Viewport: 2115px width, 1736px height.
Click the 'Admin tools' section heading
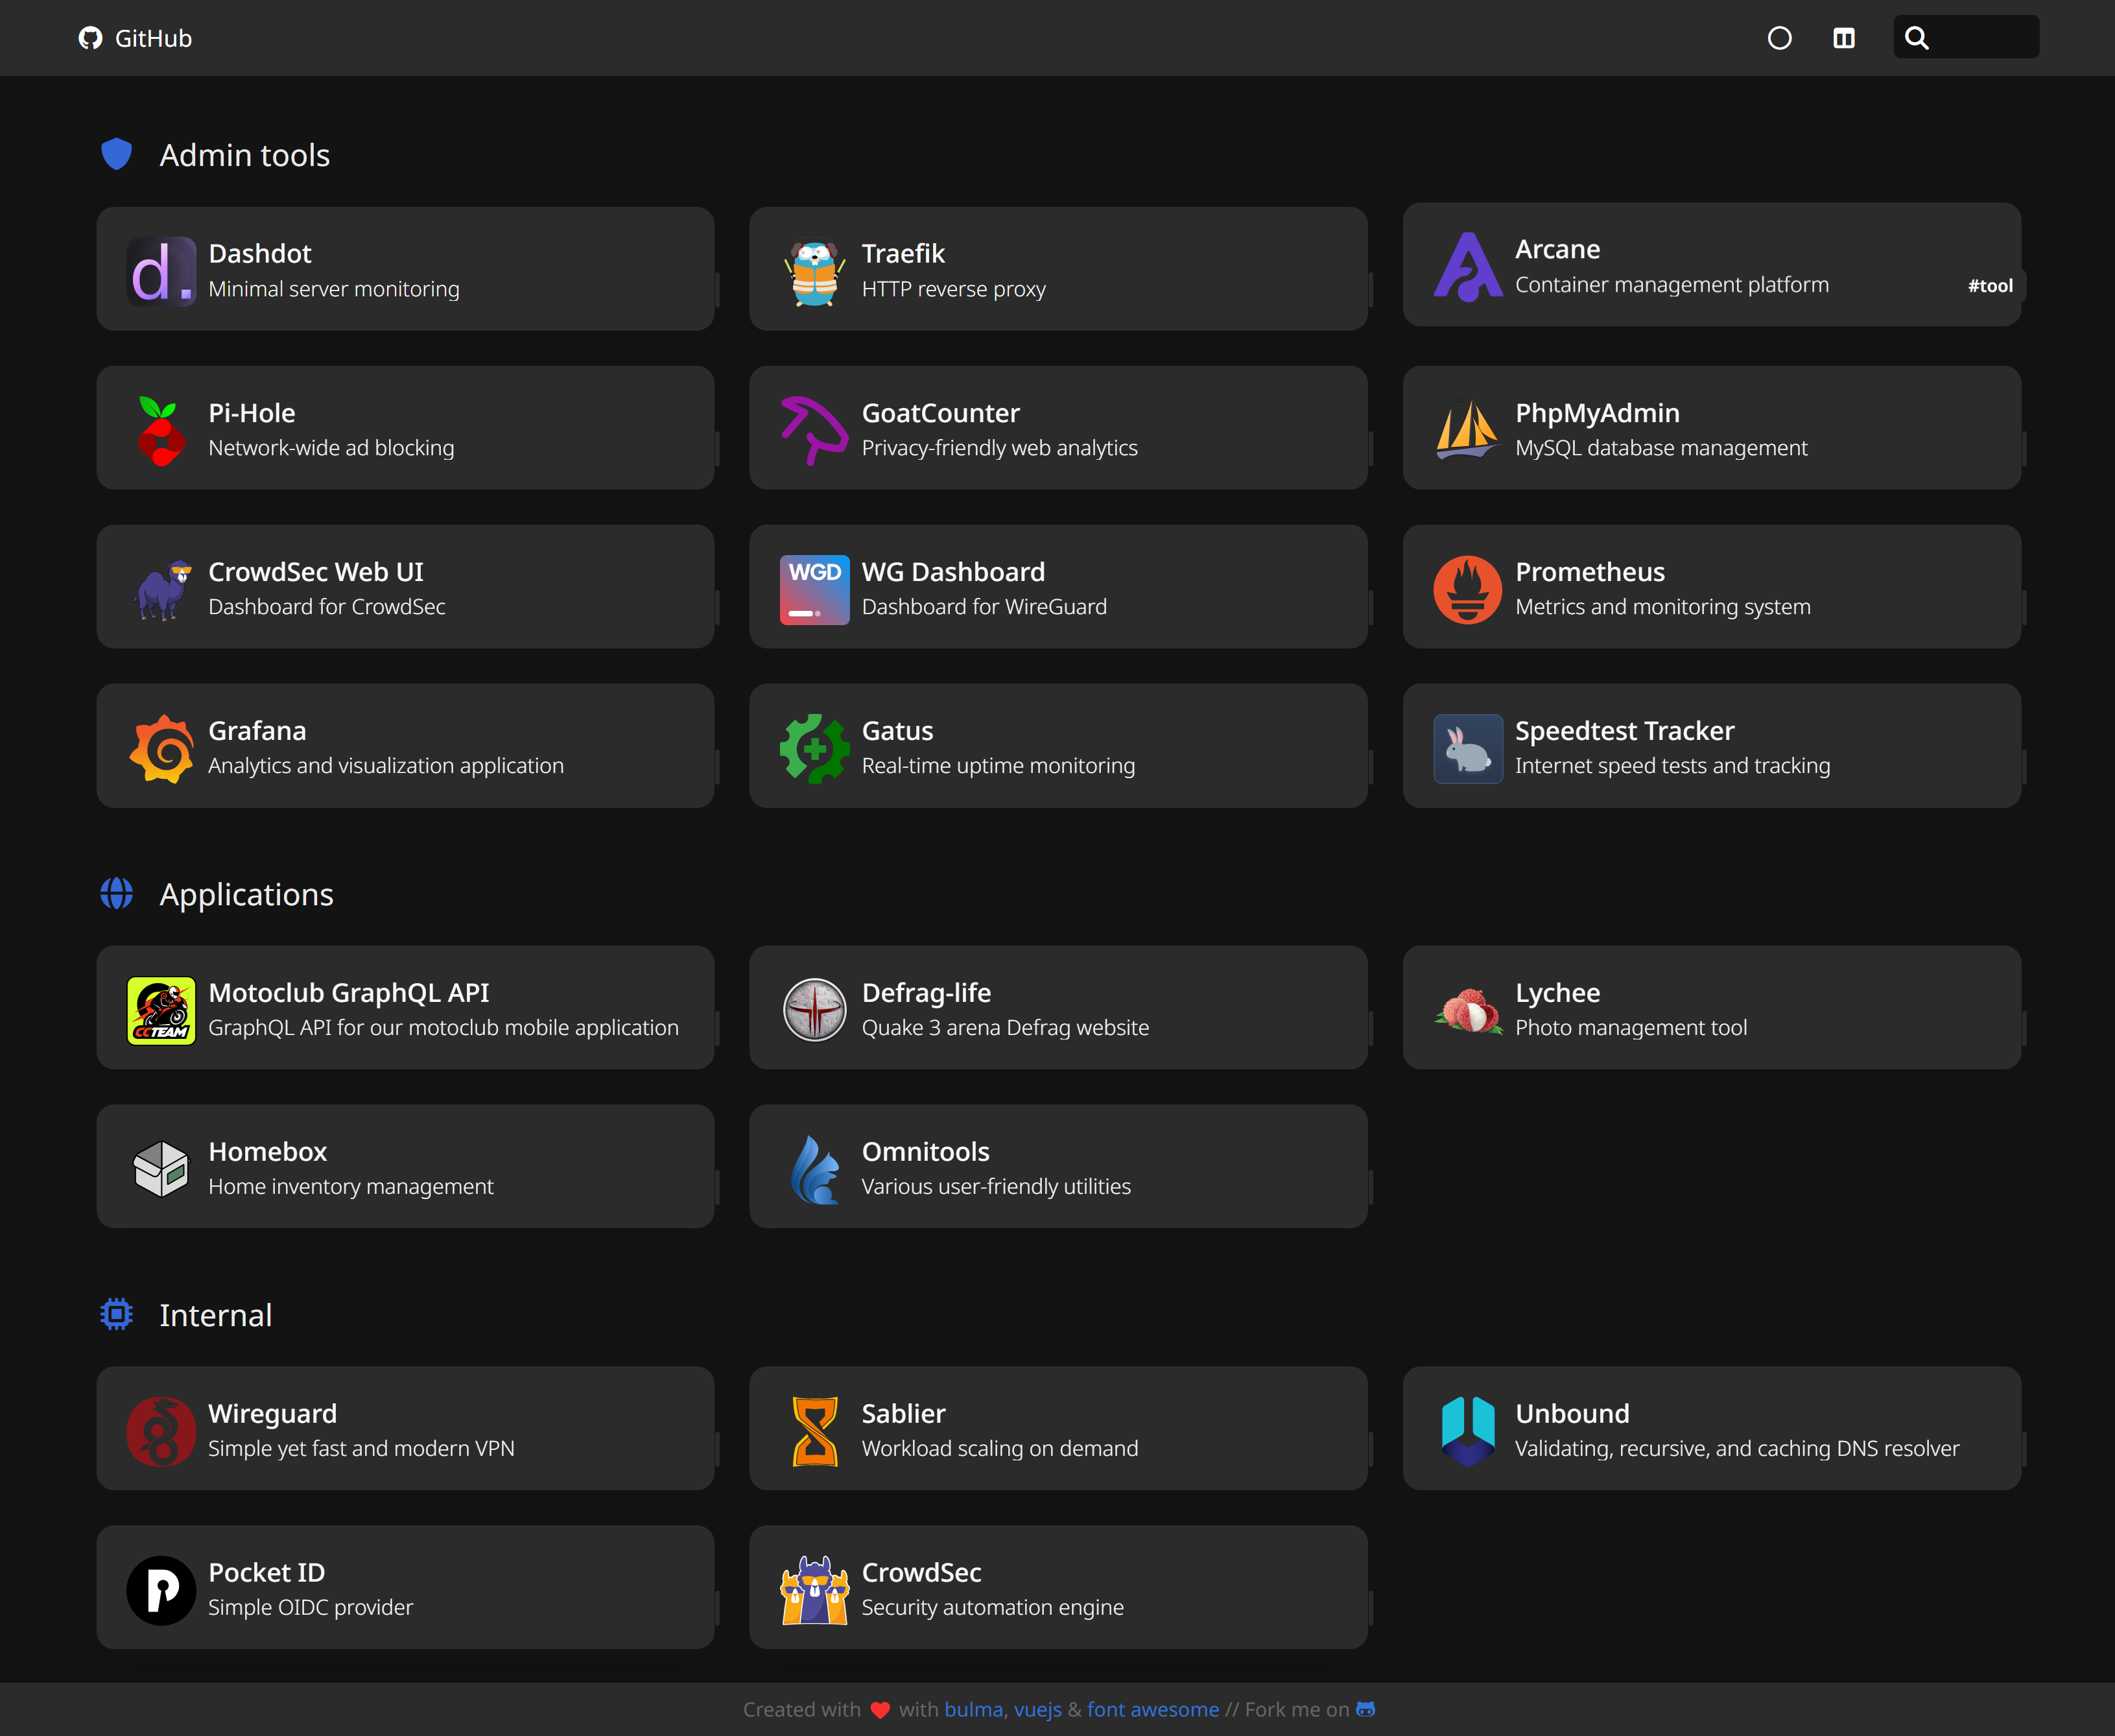[244, 155]
